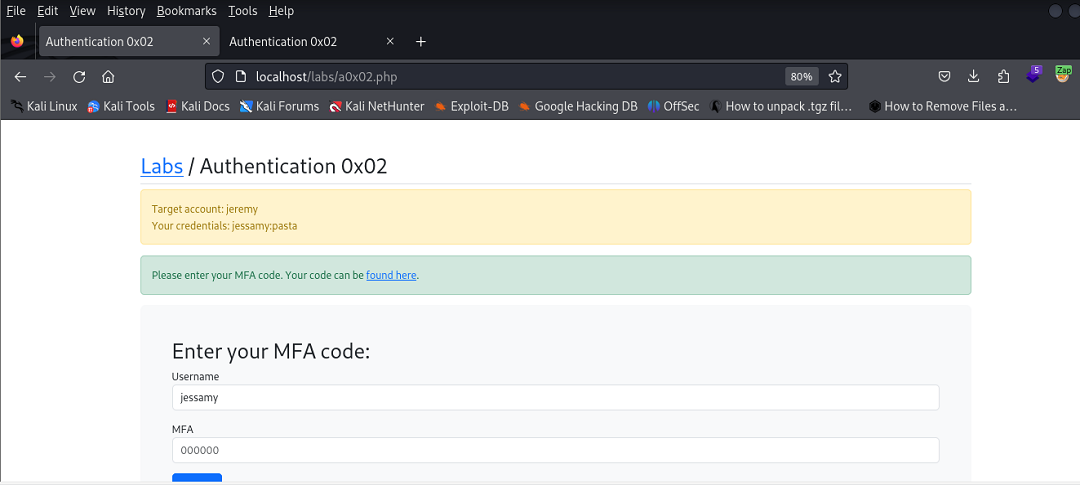Open the Pocket save icon

click(946, 76)
